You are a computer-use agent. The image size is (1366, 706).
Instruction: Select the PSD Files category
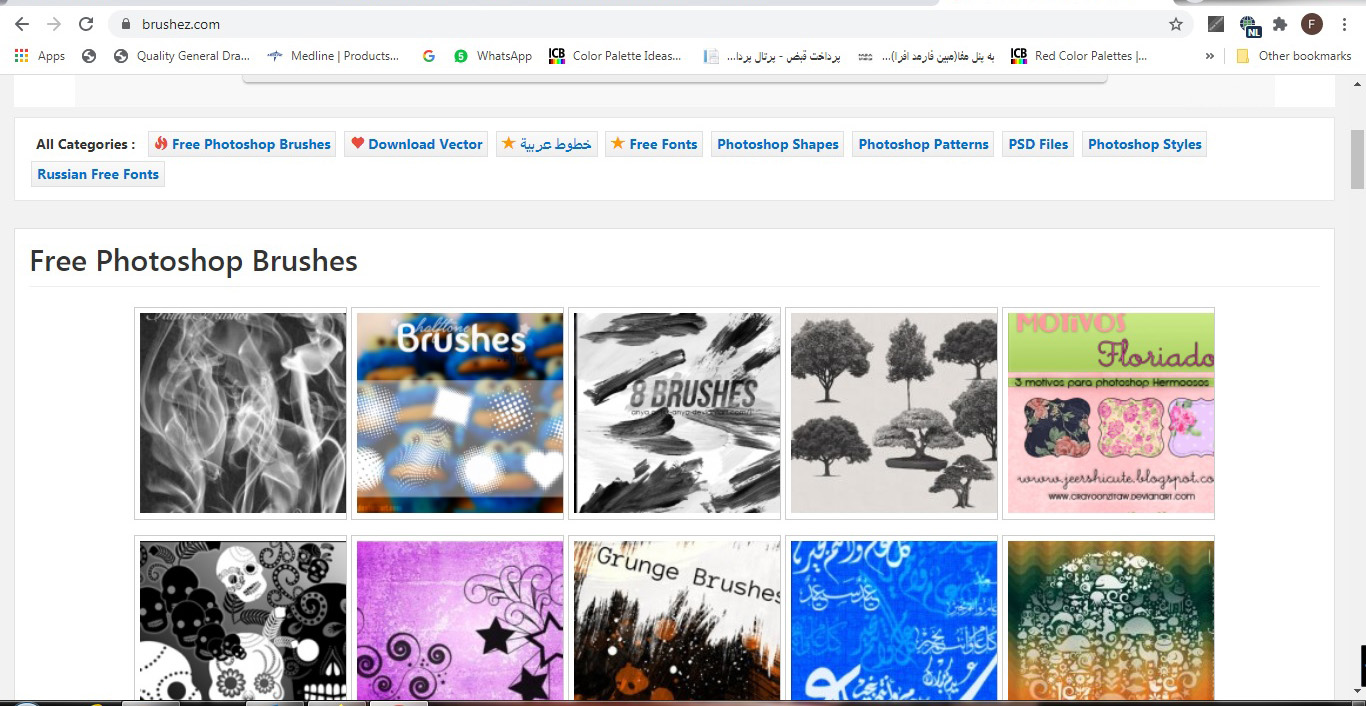point(1038,144)
